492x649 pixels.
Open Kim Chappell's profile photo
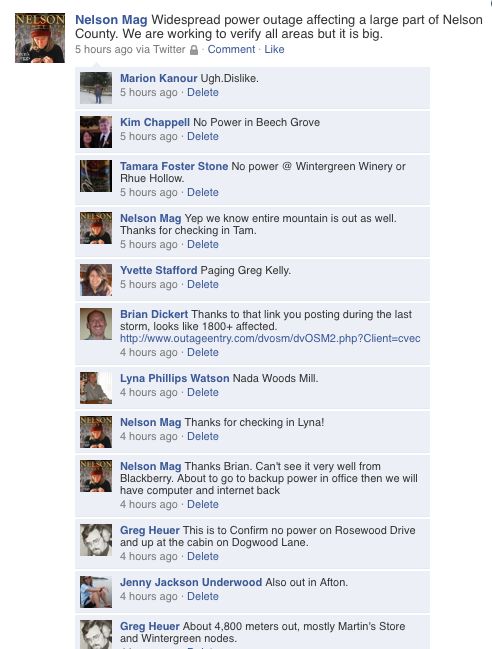pos(96,132)
